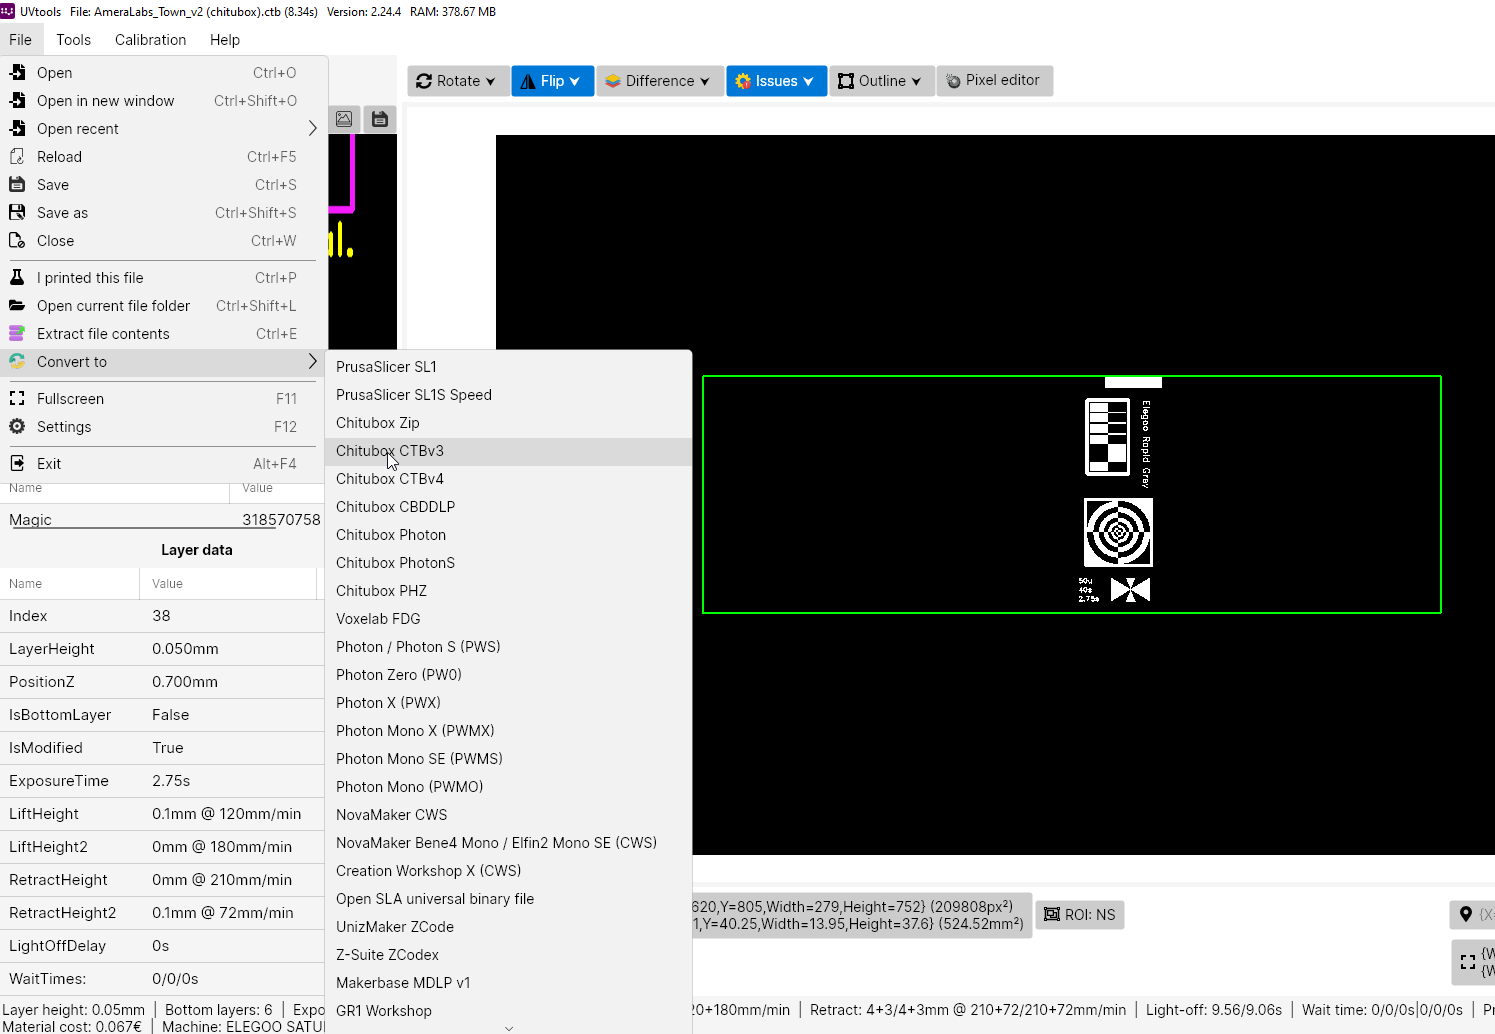Click the save layer image icon

click(x=380, y=119)
